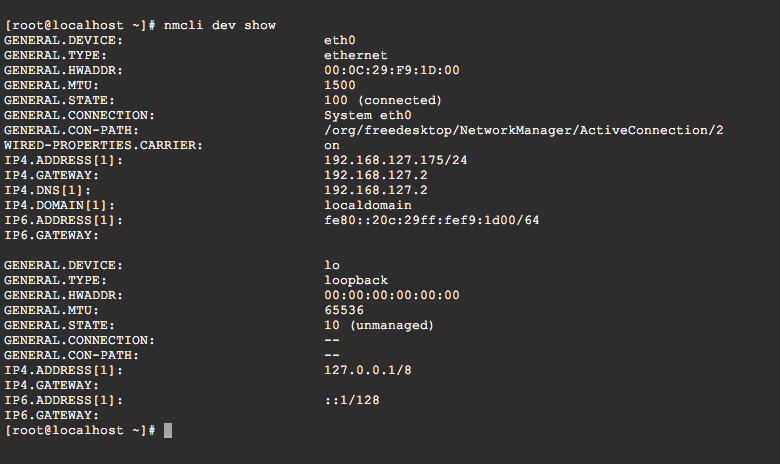Click the eth0 device name value
780x464 pixels.
click(x=340, y=40)
